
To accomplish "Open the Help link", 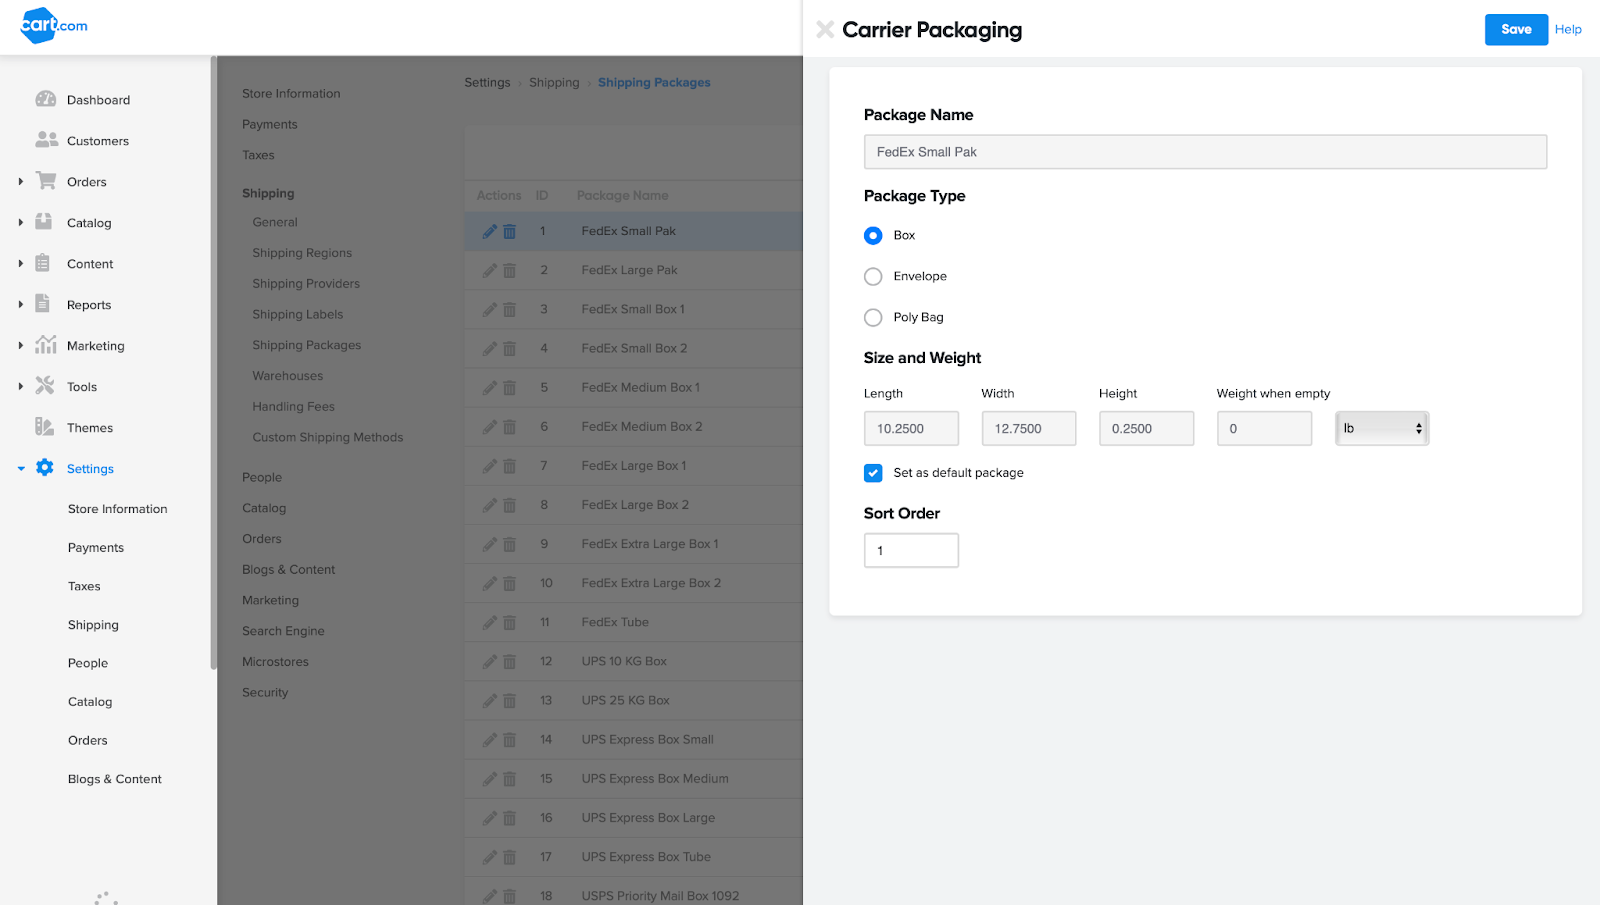I will [x=1568, y=29].
